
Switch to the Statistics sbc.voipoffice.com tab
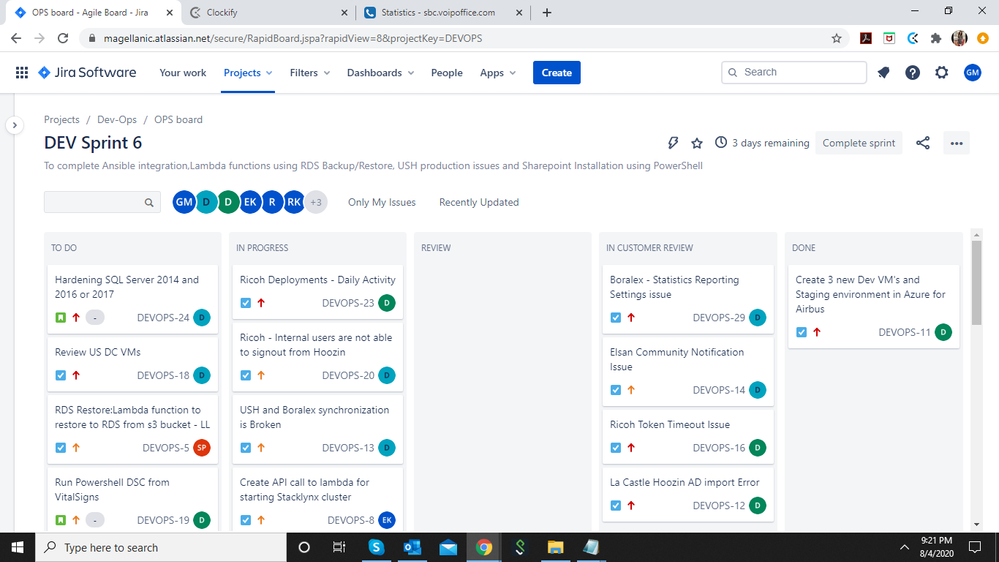pyautogui.click(x=444, y=13)
